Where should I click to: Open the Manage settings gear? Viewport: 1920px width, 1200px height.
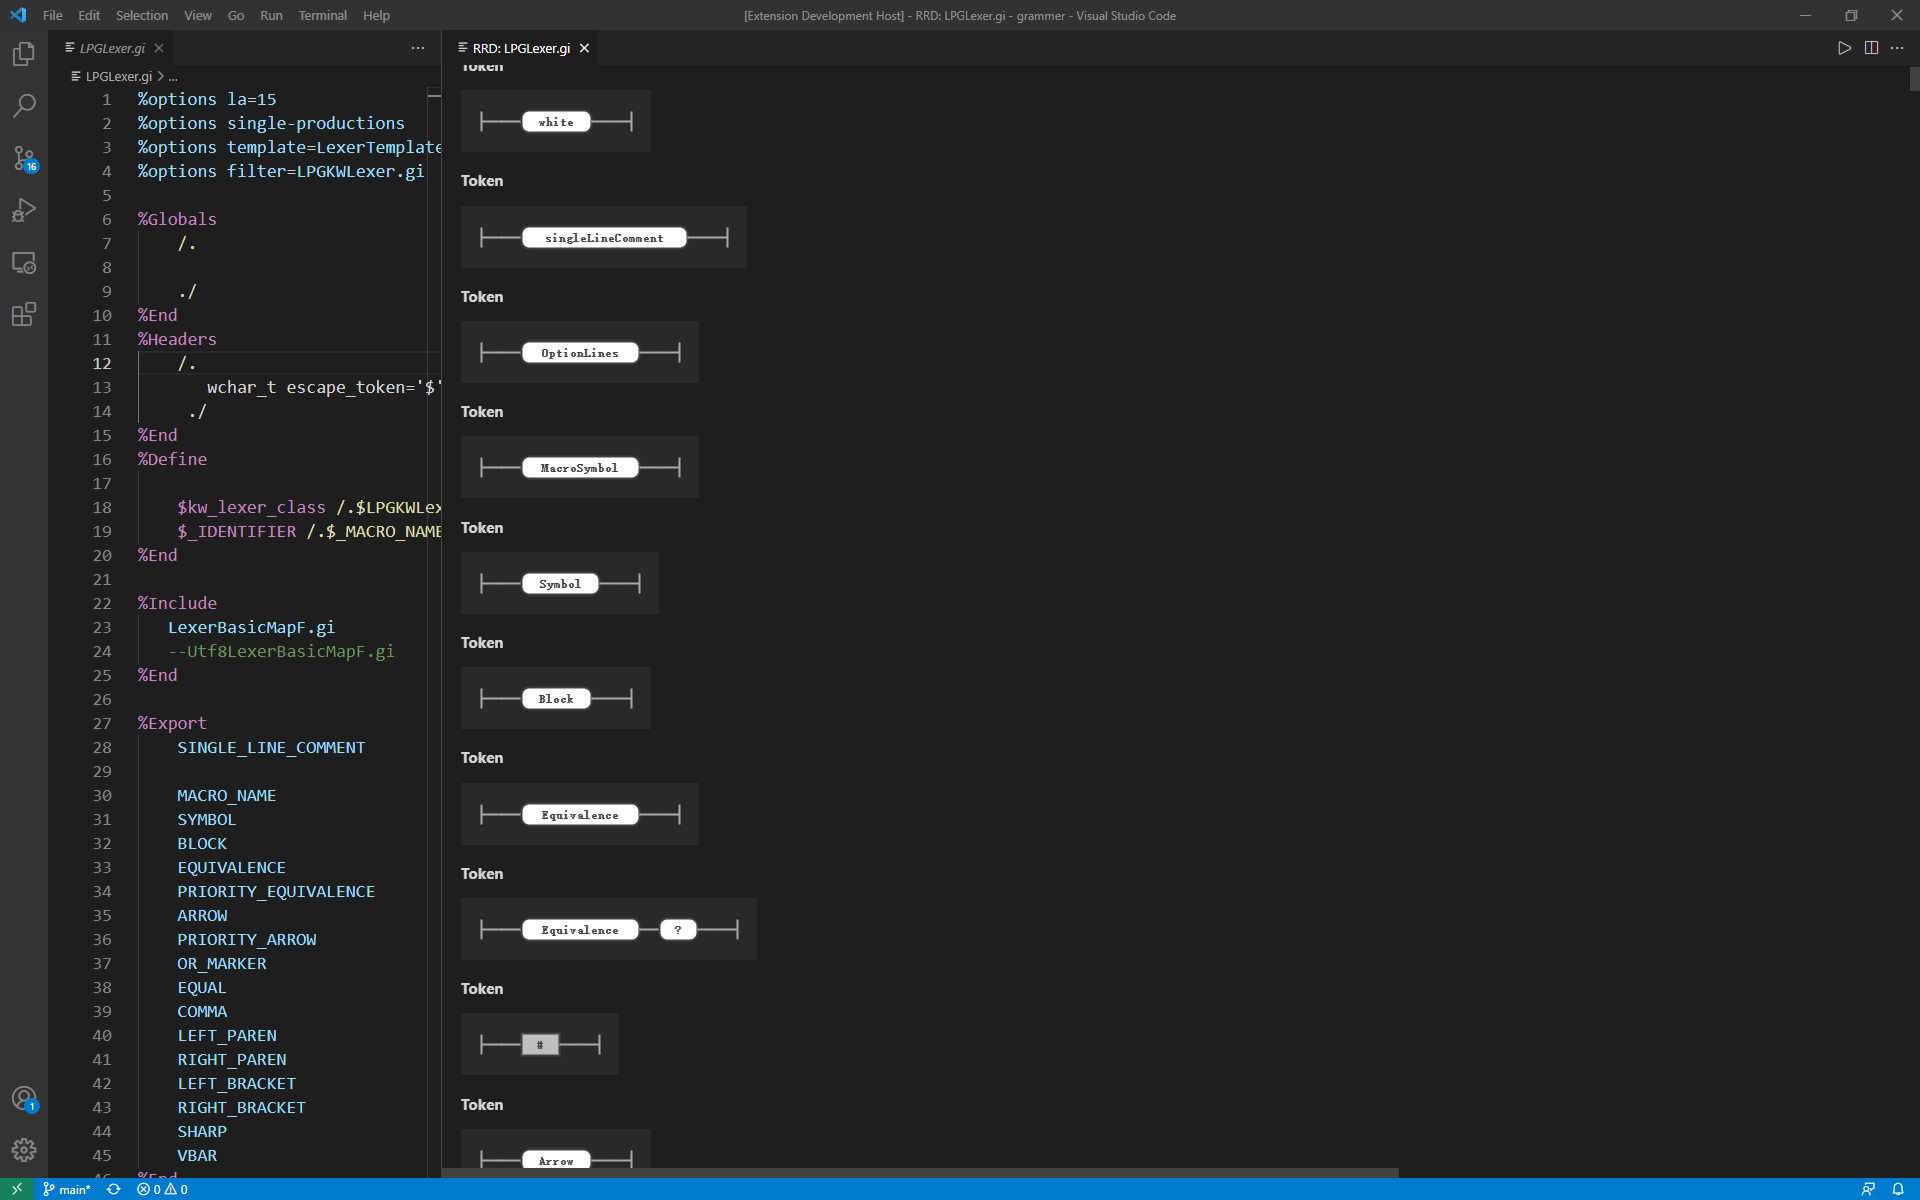tap(24, 1150)
